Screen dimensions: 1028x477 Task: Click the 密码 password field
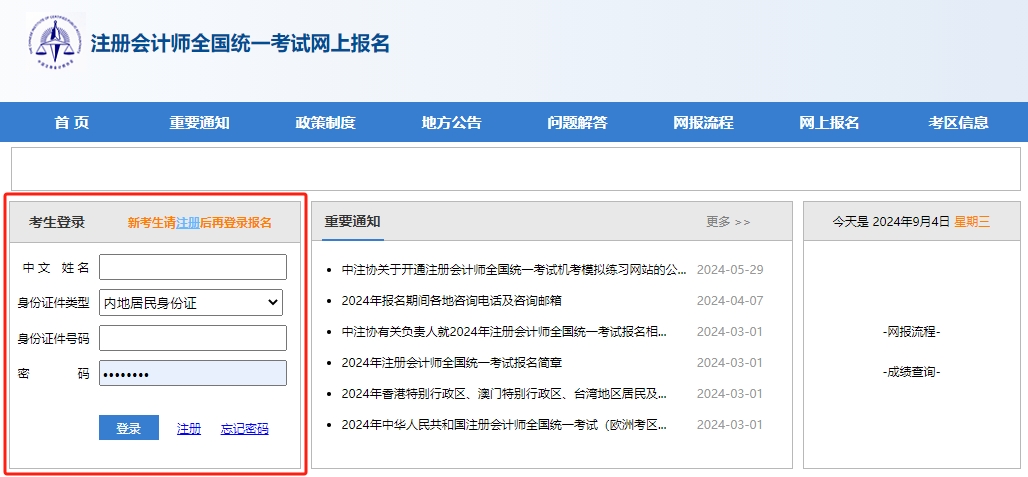[192, 374]
